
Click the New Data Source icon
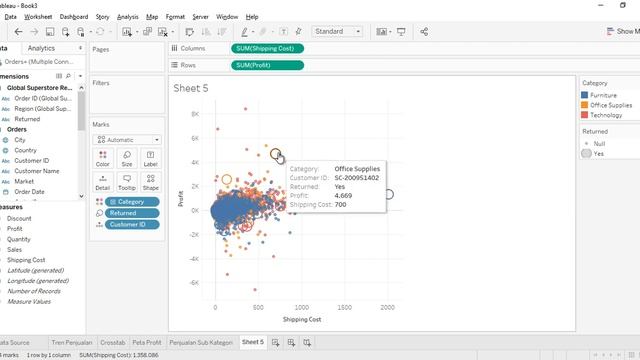pyautogui.click(x=65, y=32)
